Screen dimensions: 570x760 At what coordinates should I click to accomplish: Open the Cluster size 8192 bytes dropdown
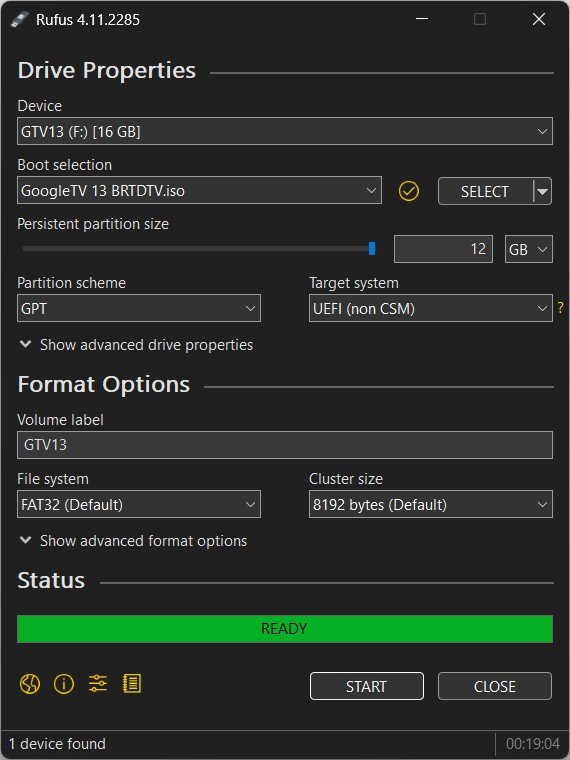pos(430,505)
